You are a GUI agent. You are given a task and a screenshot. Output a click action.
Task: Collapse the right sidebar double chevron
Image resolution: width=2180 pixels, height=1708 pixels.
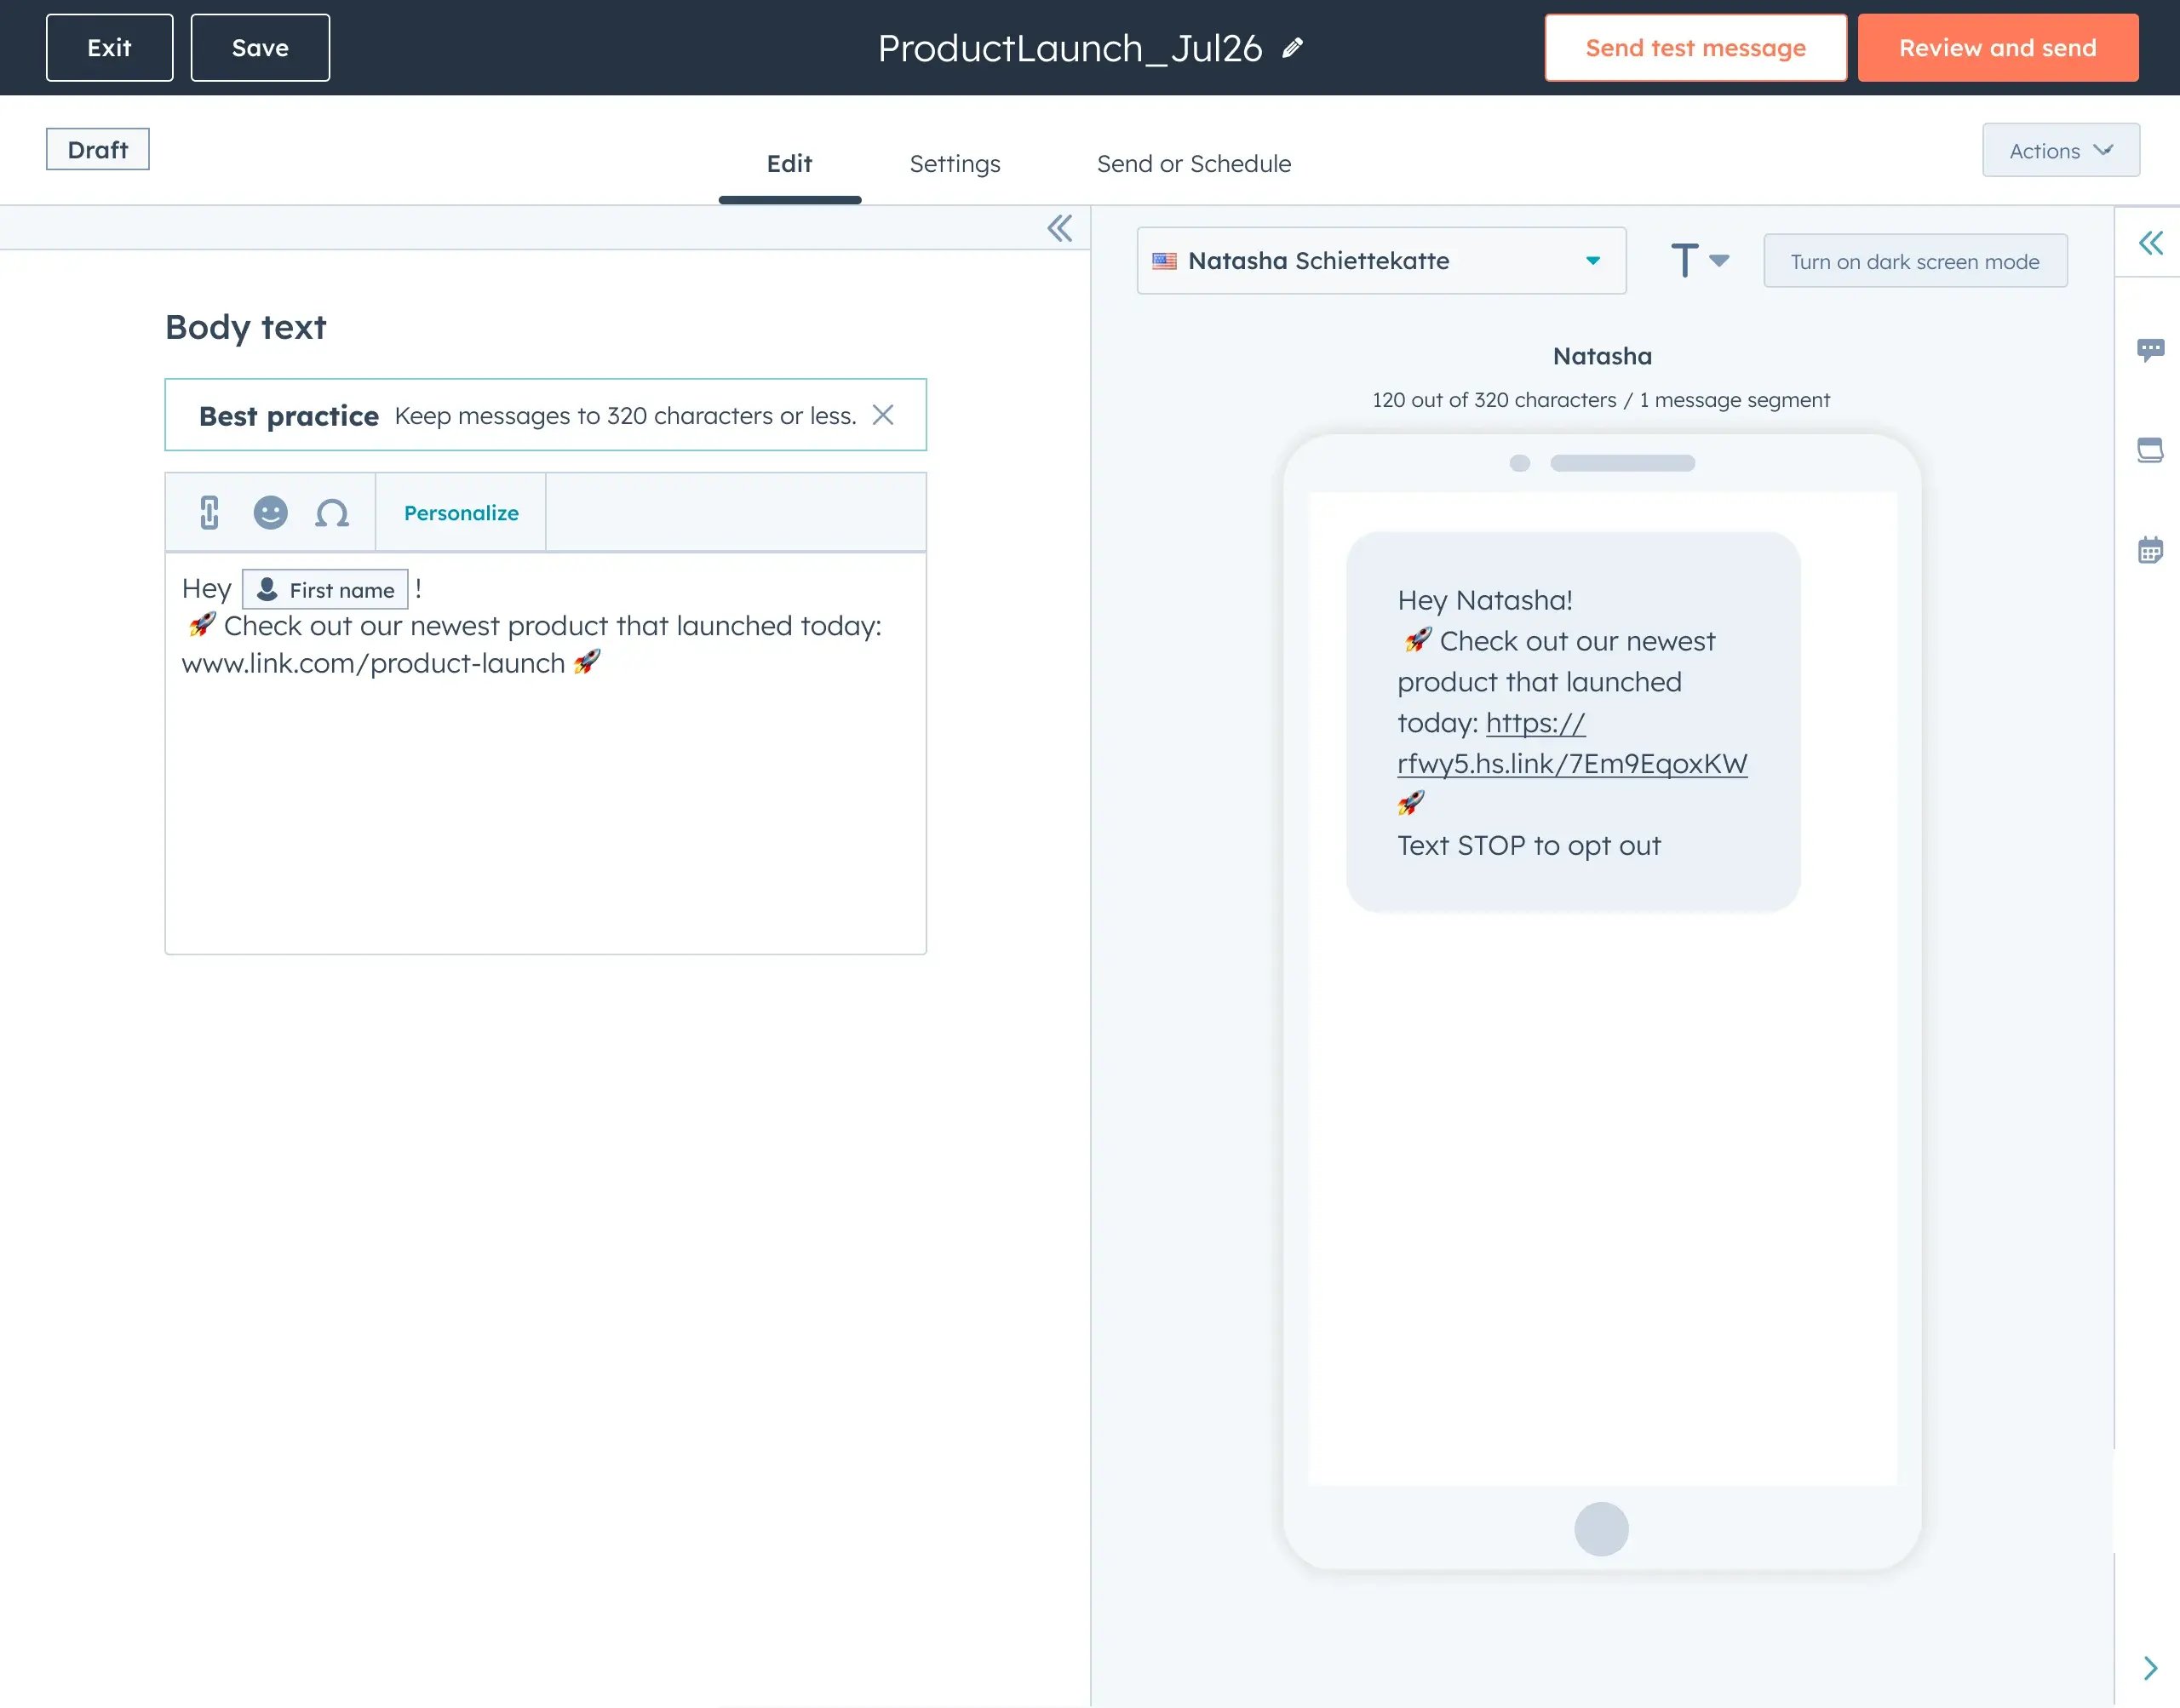(2150, 243)
